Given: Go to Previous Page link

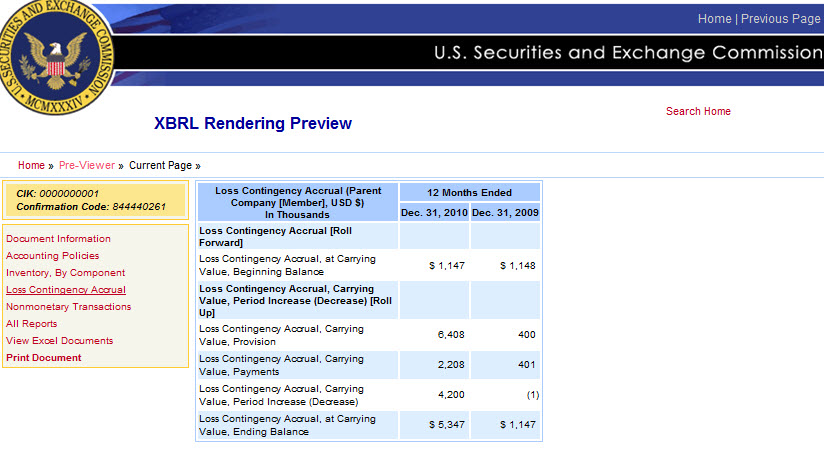Looking at the screenshot, I should tap(780, 19).
